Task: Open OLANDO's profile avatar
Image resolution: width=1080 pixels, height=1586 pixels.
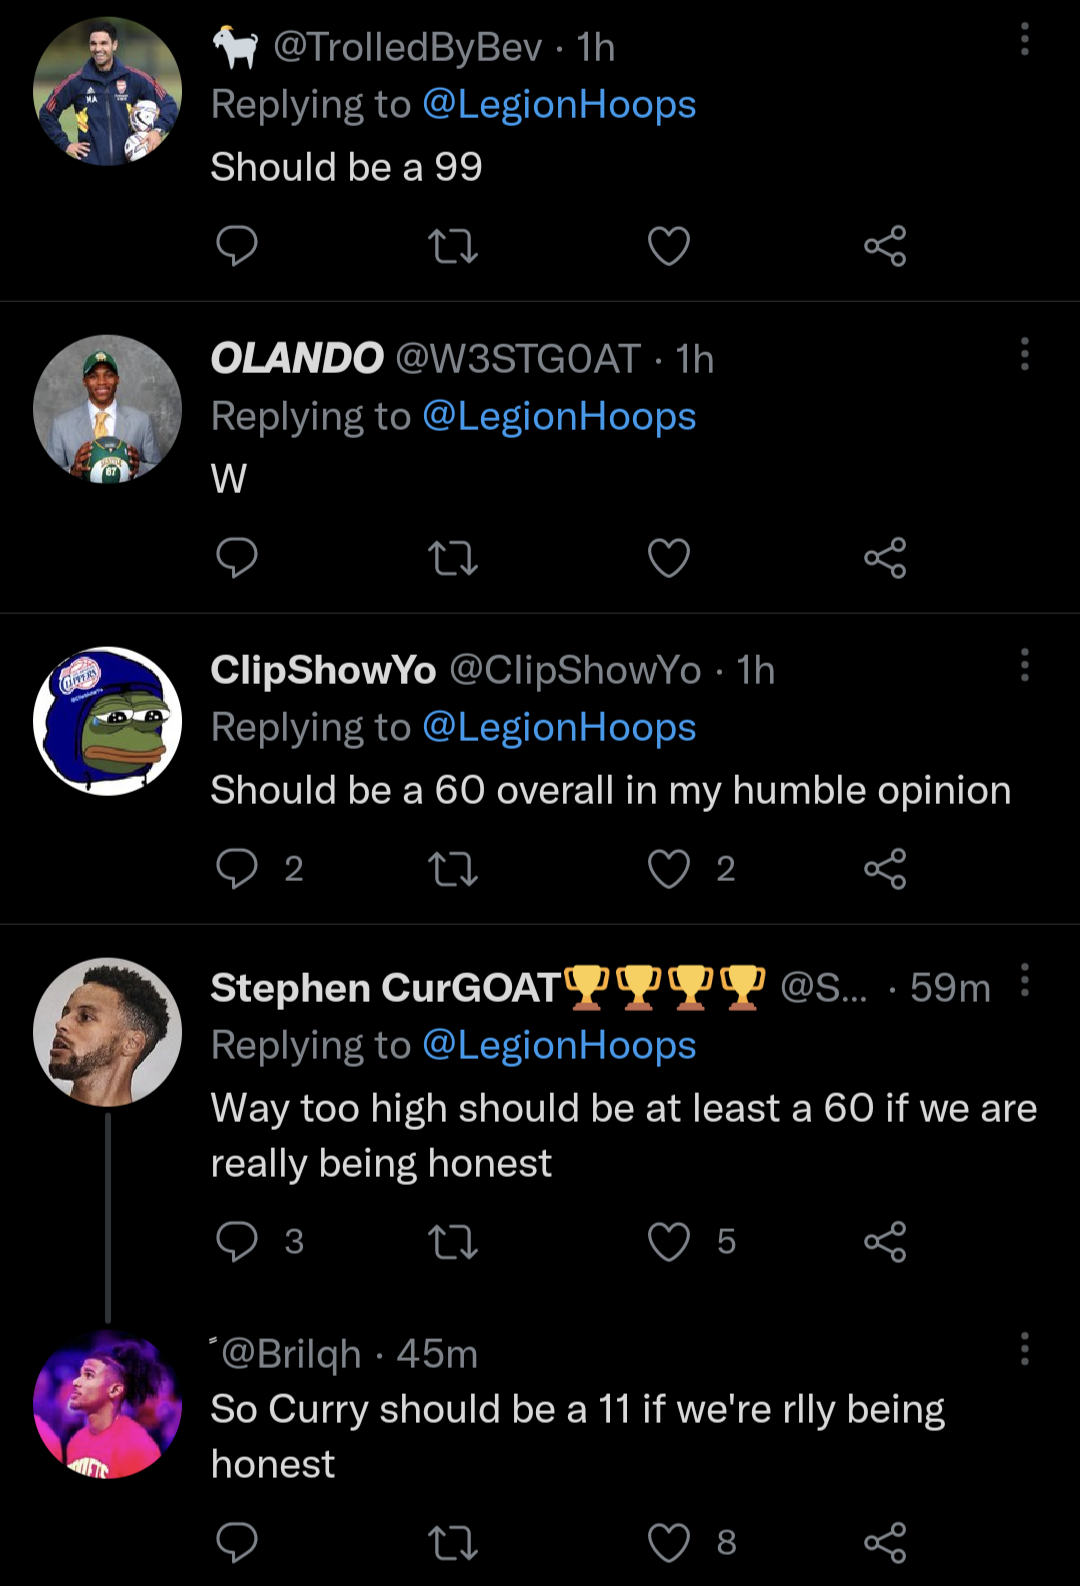Action: [x=108, y=409]
